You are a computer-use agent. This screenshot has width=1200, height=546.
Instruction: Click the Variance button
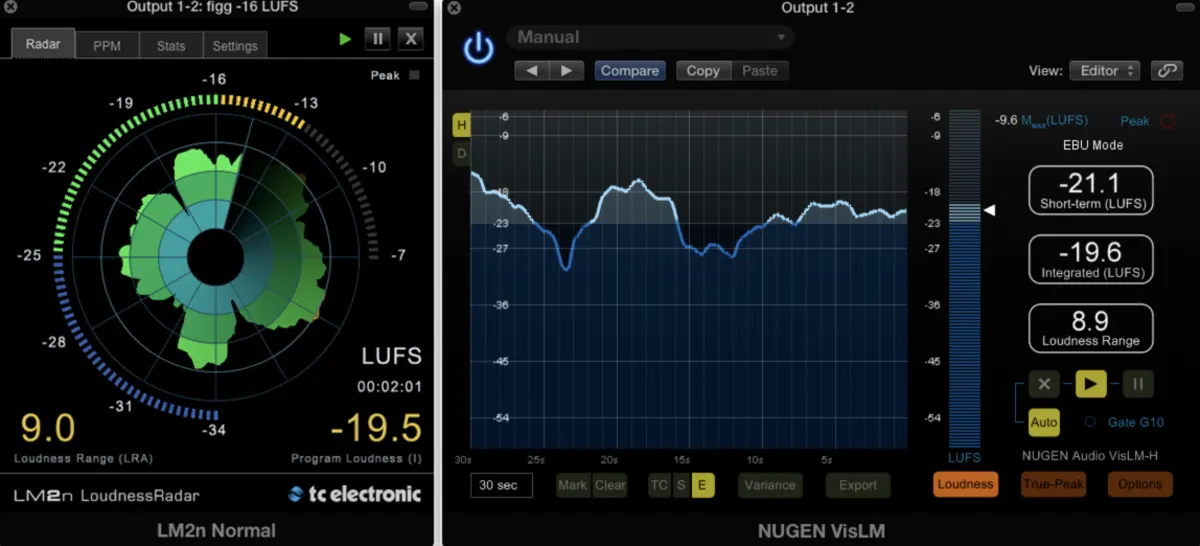770,485
